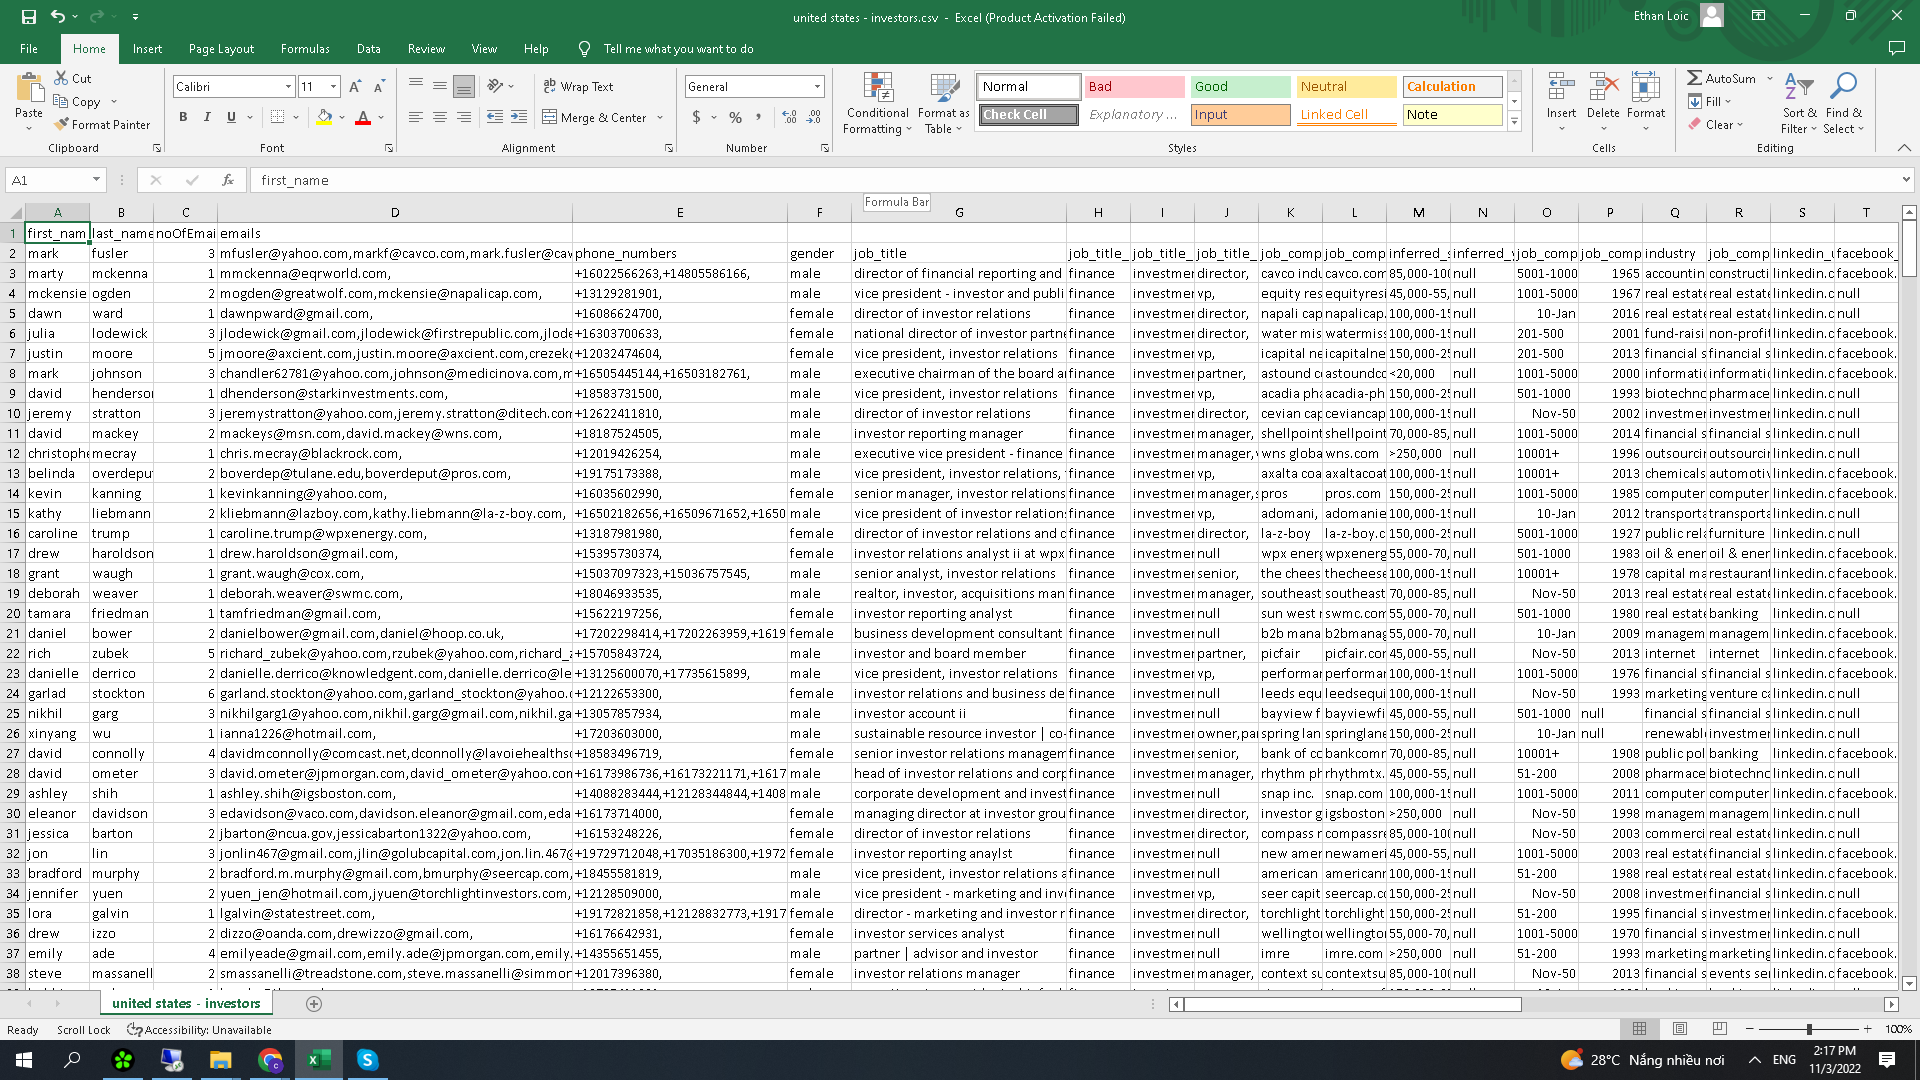Collapse the ribbon with the chevron

[x=1904, y=147]
